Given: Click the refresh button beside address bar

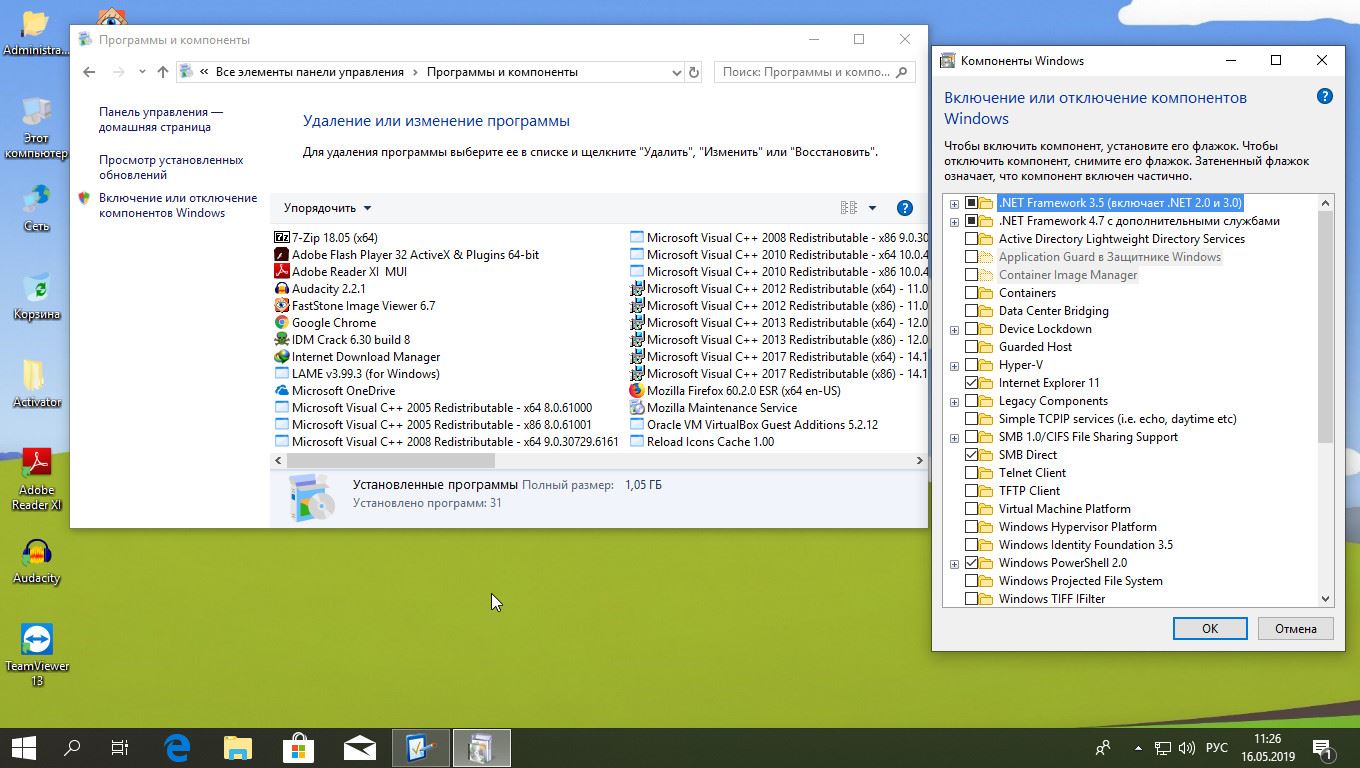Looking at the screenshot, I should click(694, 72).
